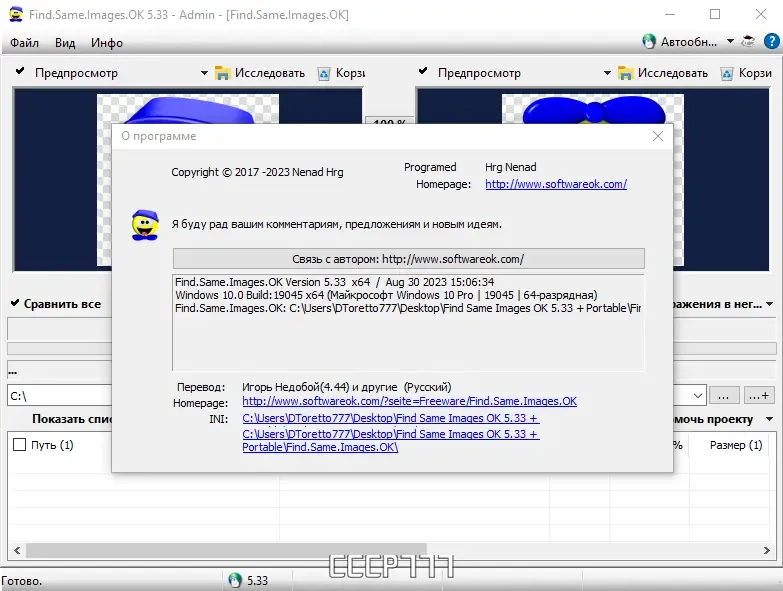
Task: Click the ... browse button
Action: [723, 396]
